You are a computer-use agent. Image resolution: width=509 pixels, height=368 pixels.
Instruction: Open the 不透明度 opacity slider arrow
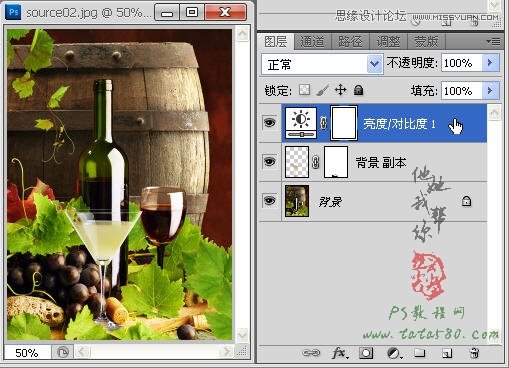click(491, 63)
